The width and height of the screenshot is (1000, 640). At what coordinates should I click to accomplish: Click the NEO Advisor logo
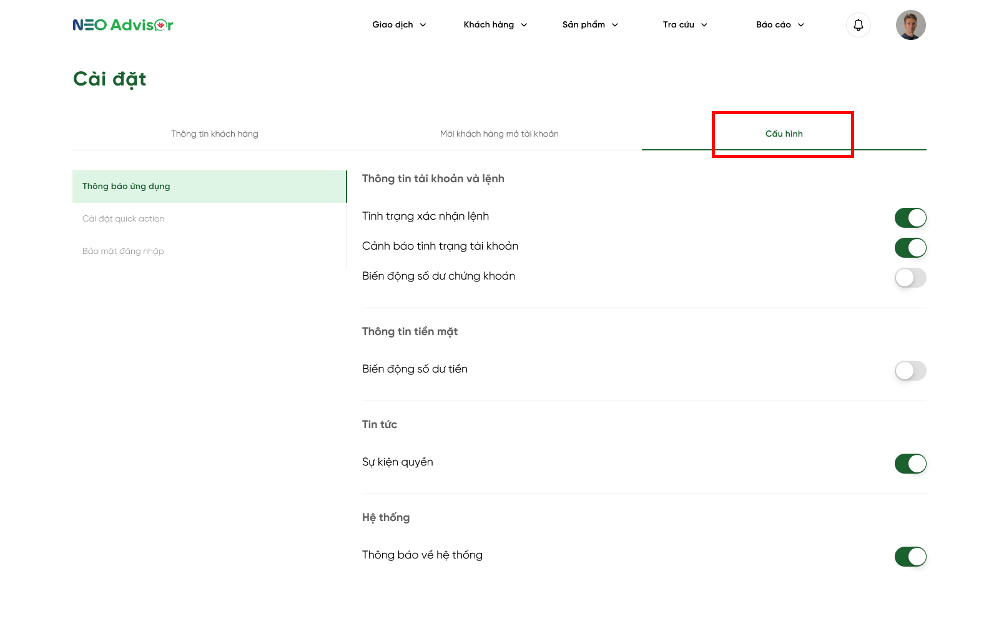click(123, 25)
